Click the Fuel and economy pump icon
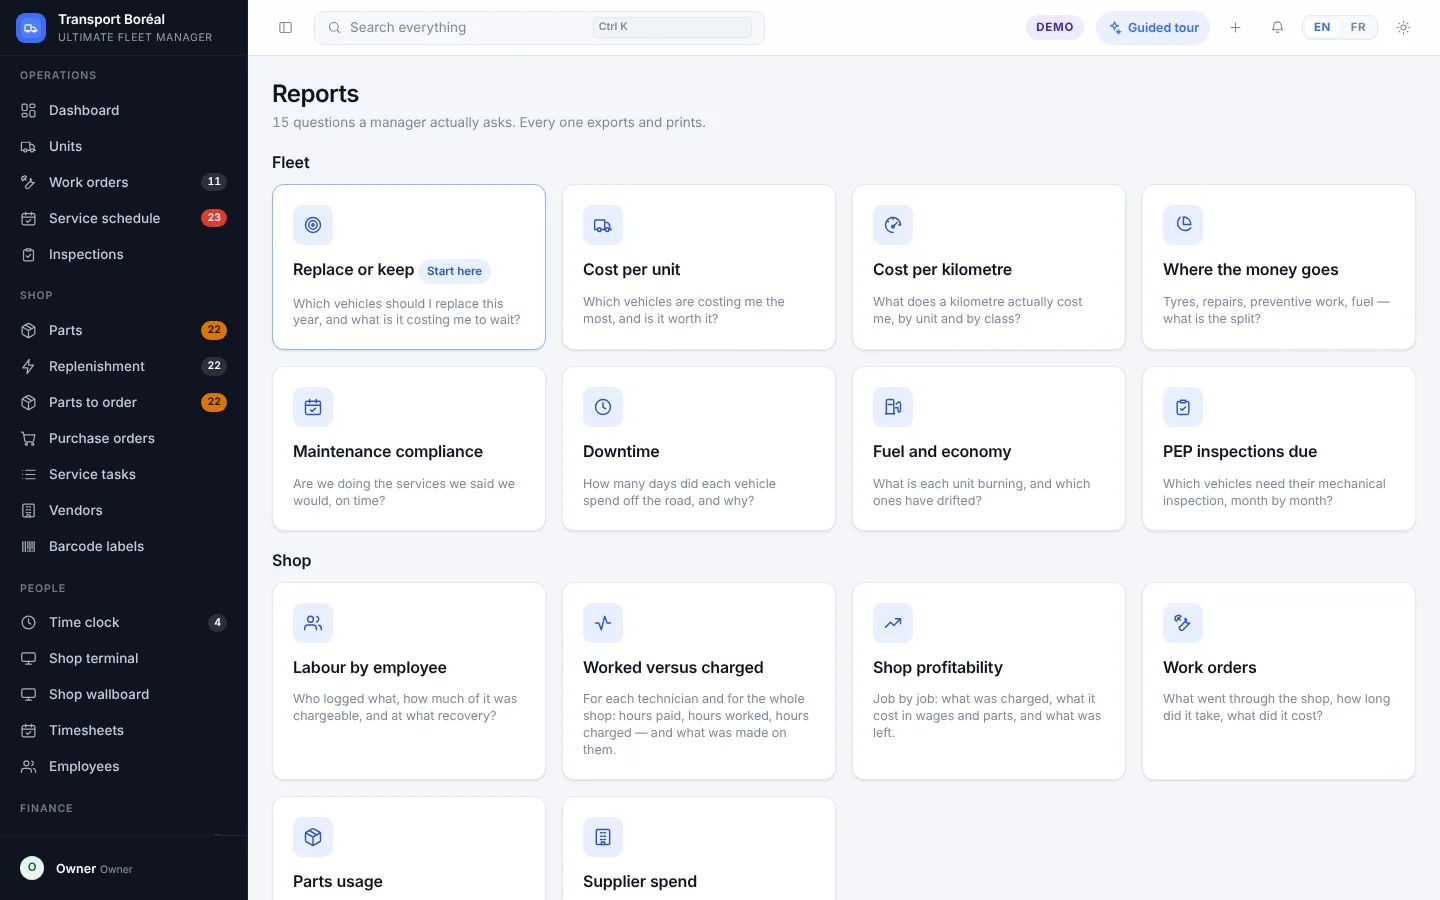The image size is (1440, 900). [893, 407]
